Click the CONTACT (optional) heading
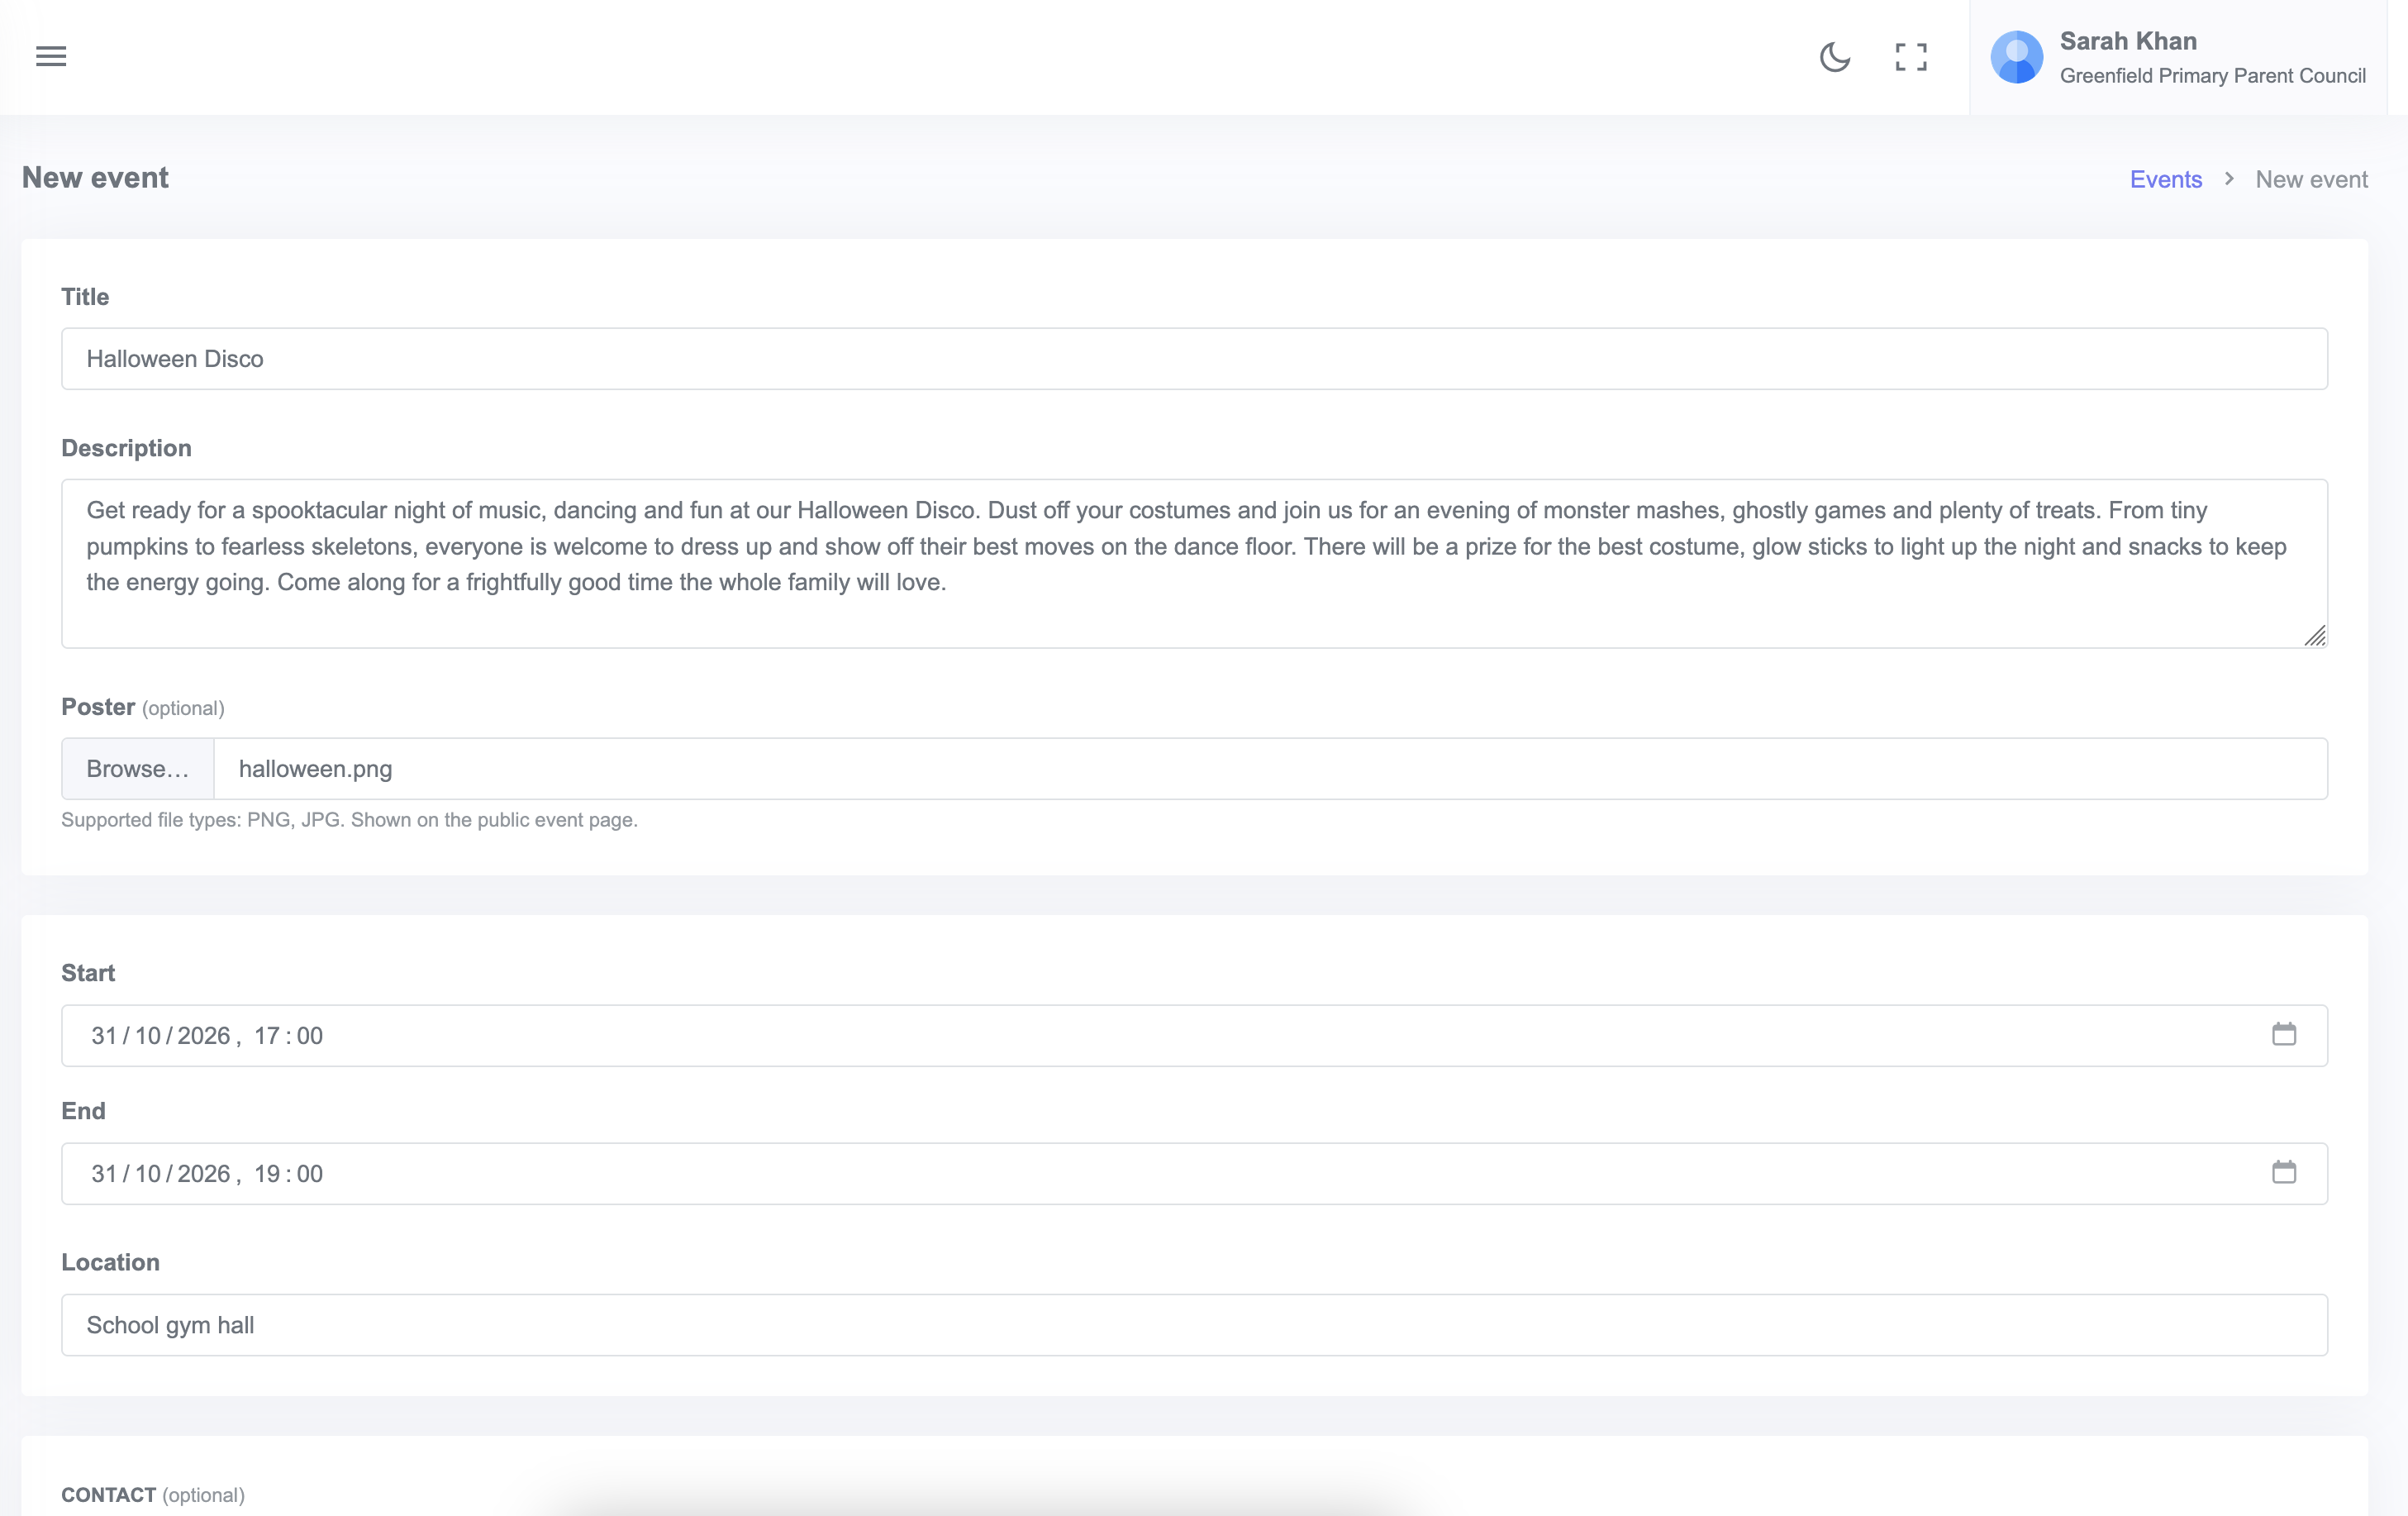 pos(153,1495)
